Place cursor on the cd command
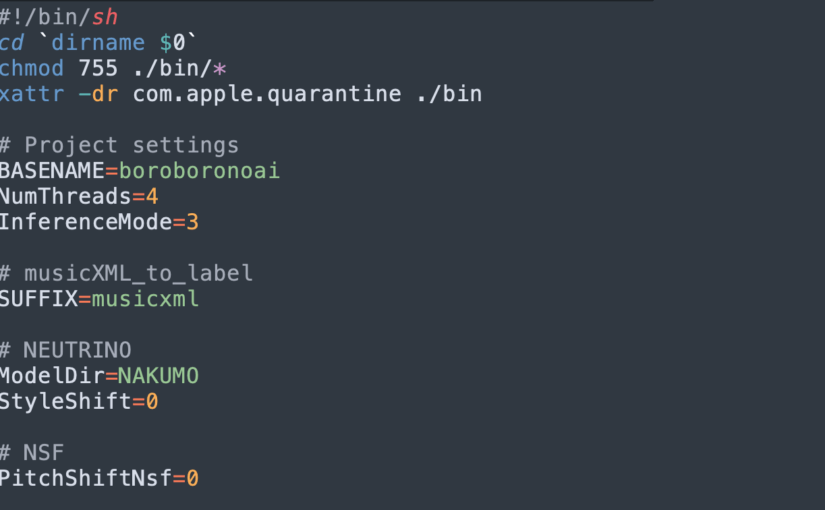 (x=13, y=43)
